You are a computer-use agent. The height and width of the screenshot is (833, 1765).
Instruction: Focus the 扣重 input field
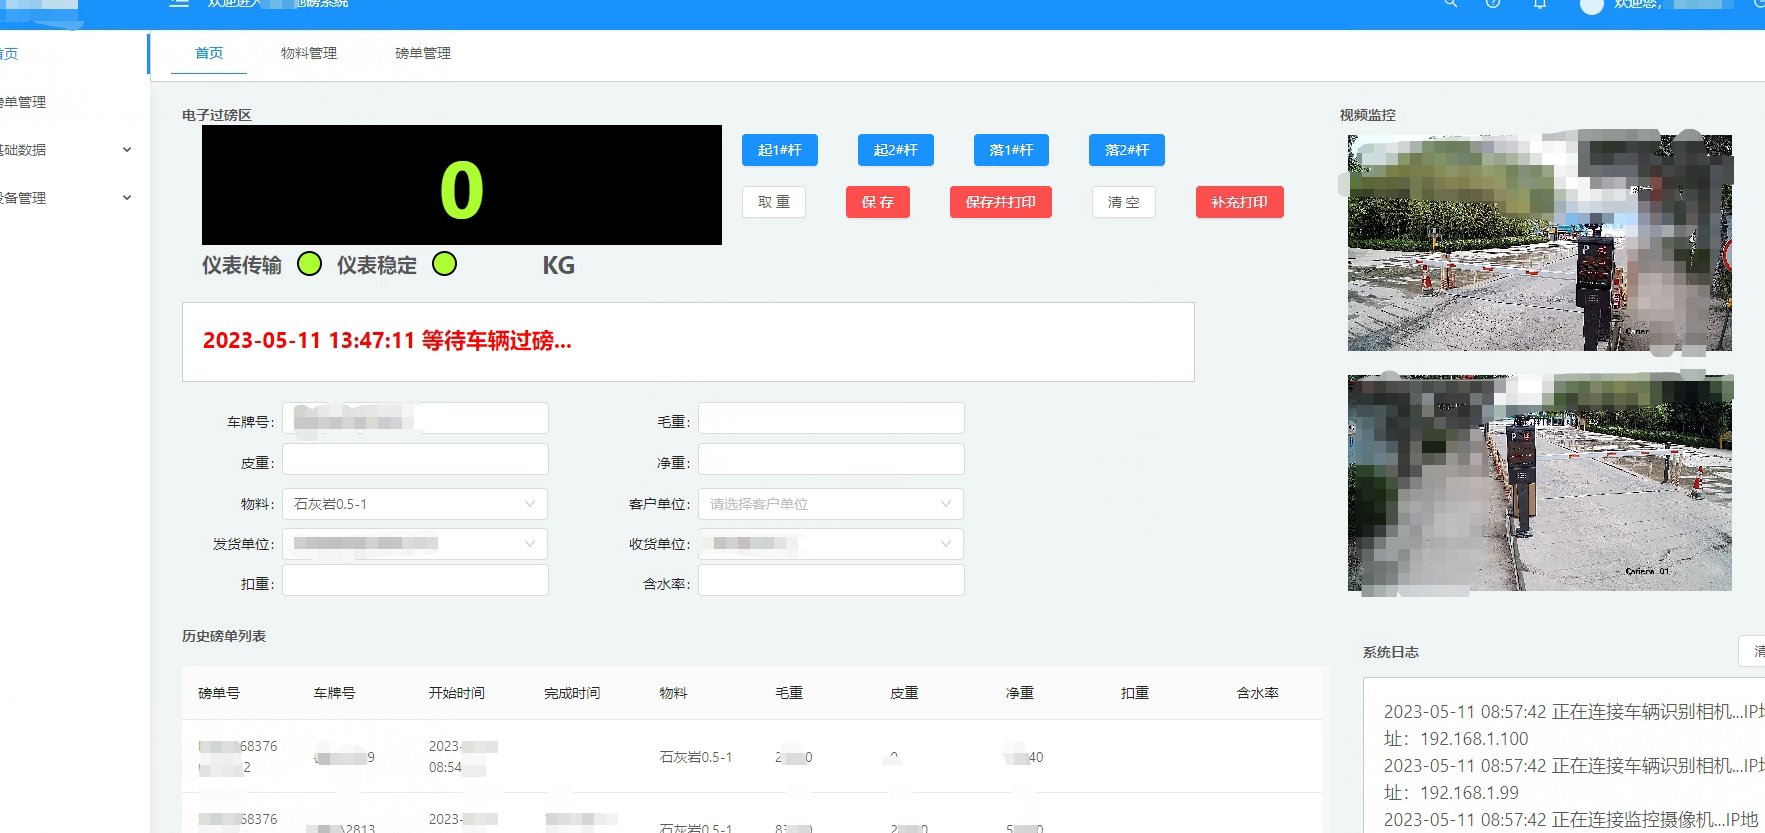pos(415,580)
